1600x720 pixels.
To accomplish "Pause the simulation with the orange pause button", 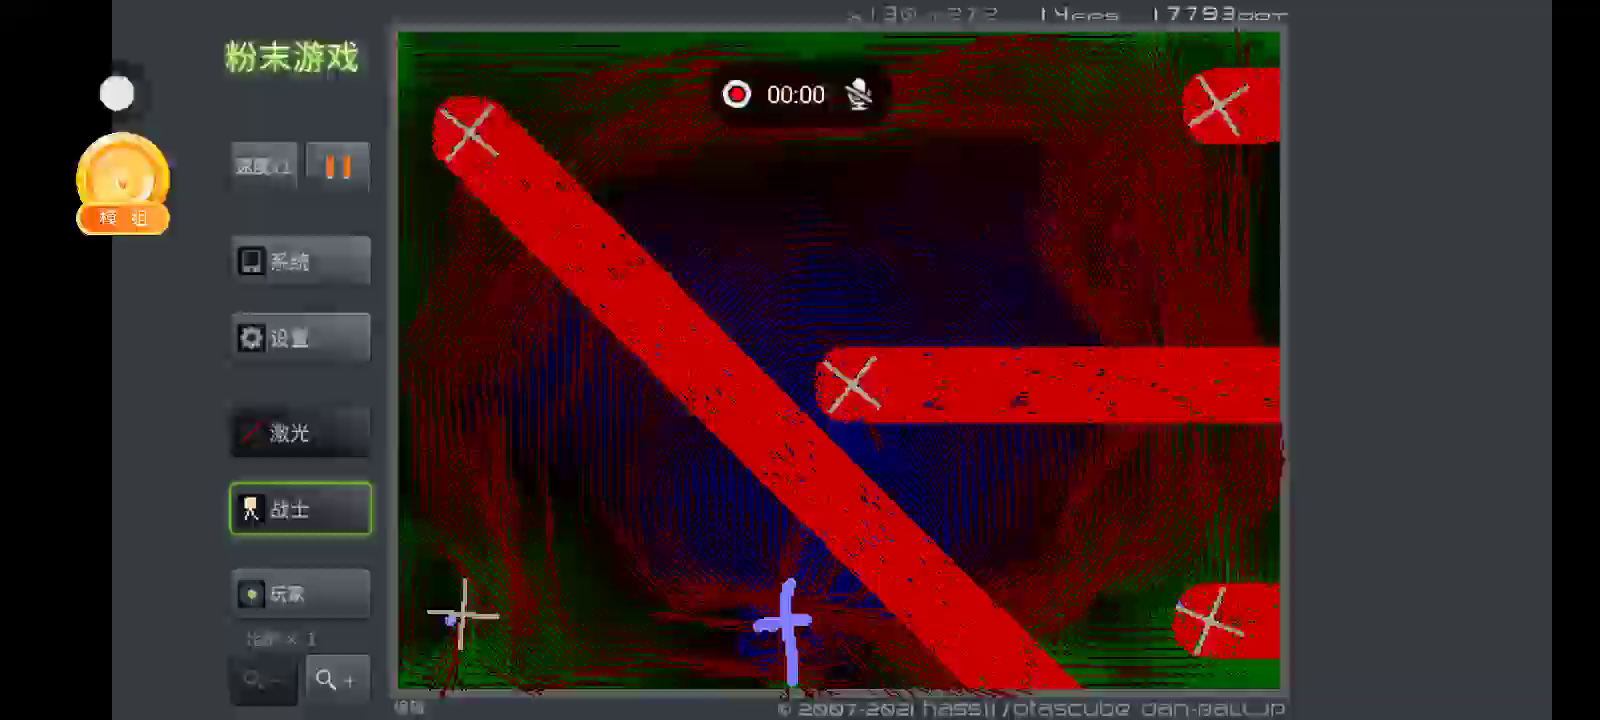I will pyautogui.click(x=338, y=166).
